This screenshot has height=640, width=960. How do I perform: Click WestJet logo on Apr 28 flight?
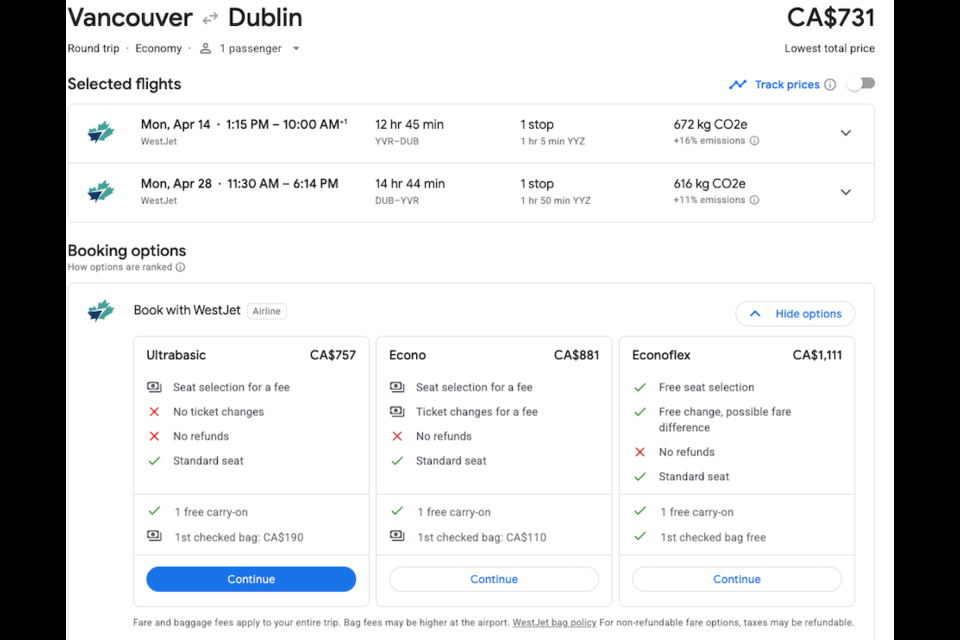click(x=101, y=191)
